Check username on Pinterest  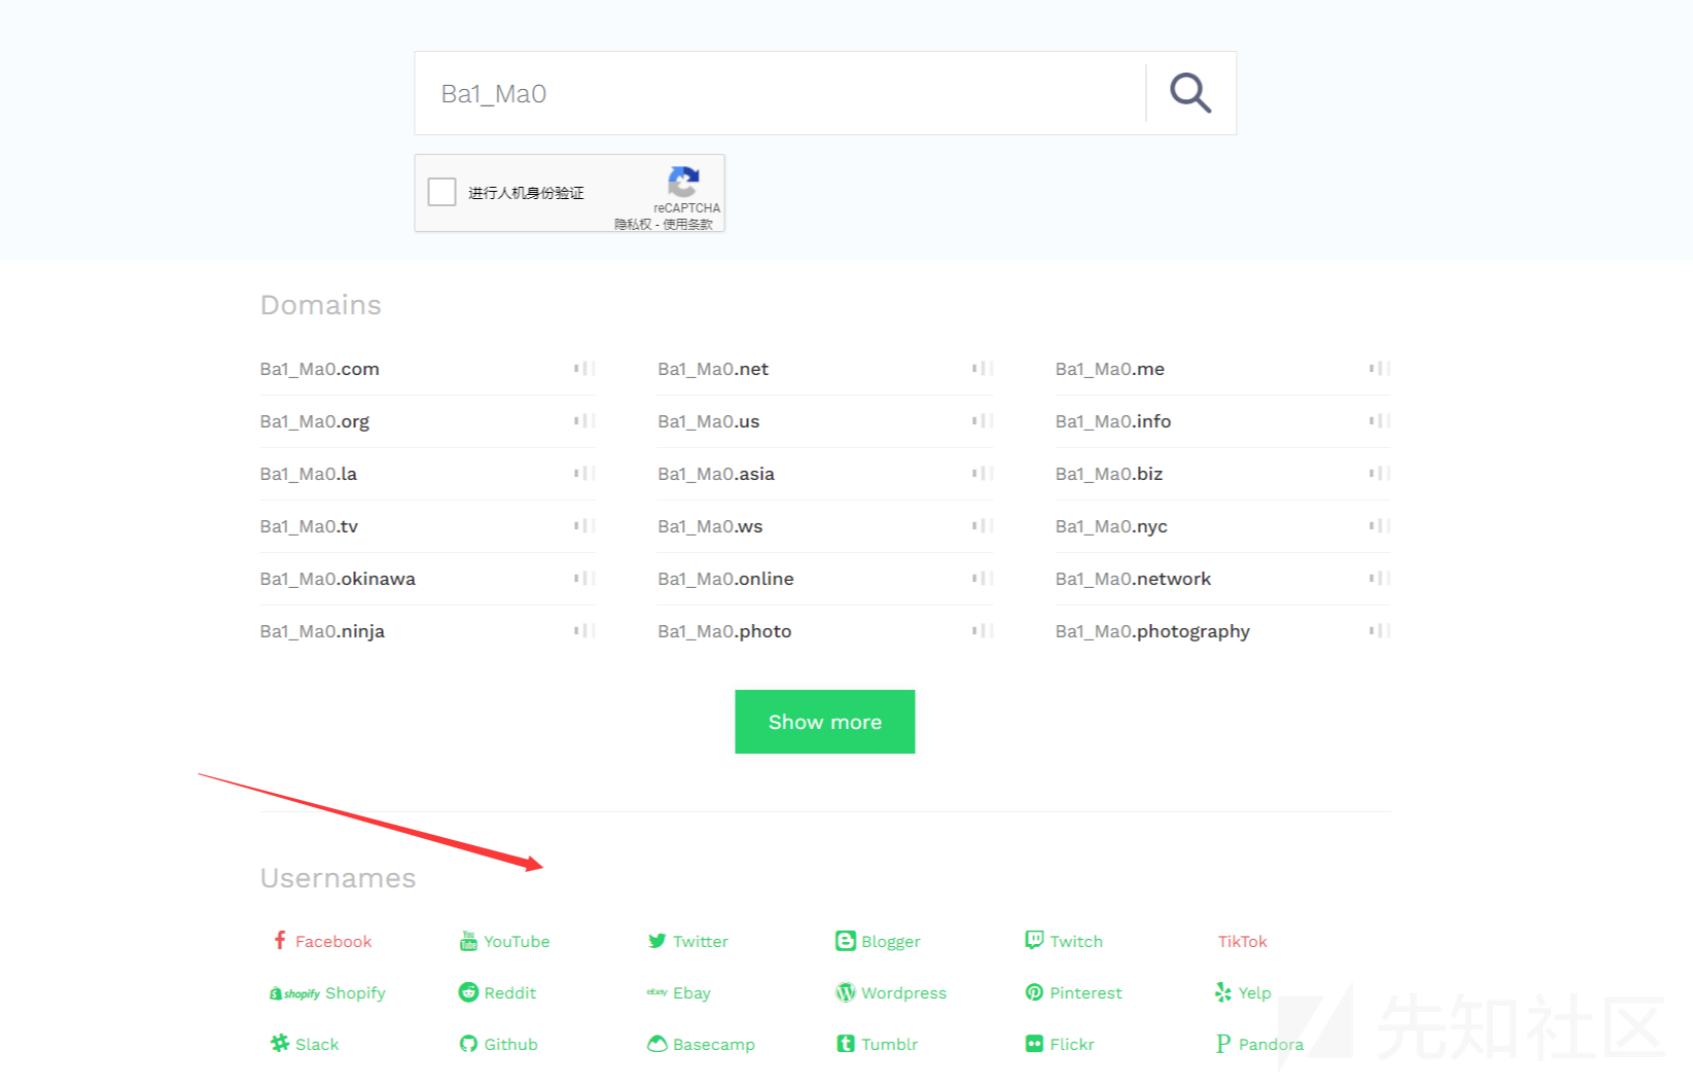click(x=1074, y=993)
